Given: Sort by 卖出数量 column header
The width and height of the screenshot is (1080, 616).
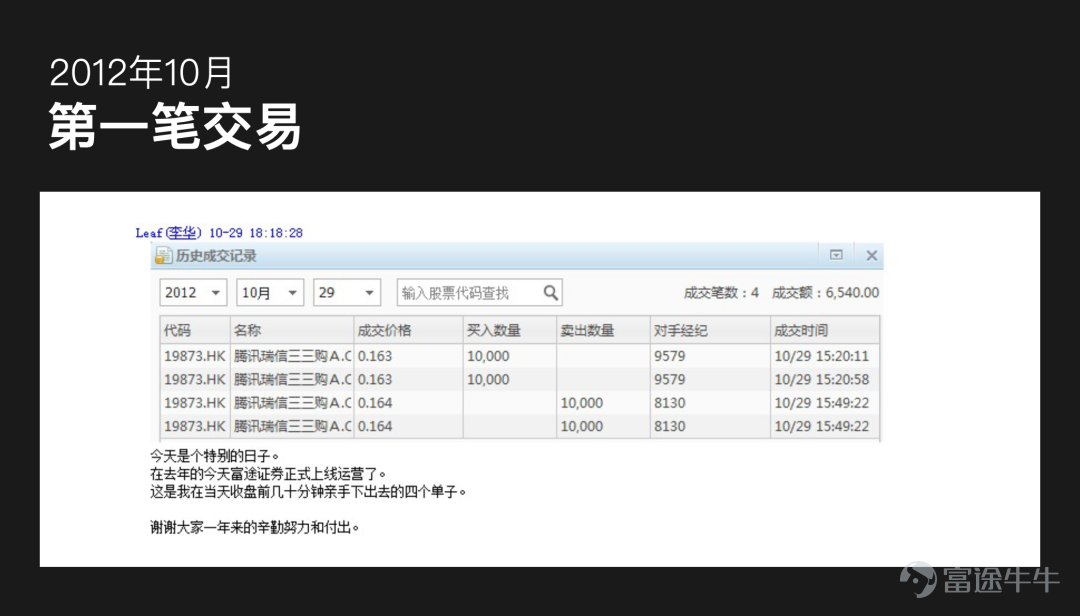Looking at the screenshot, I should click(603, 330).
